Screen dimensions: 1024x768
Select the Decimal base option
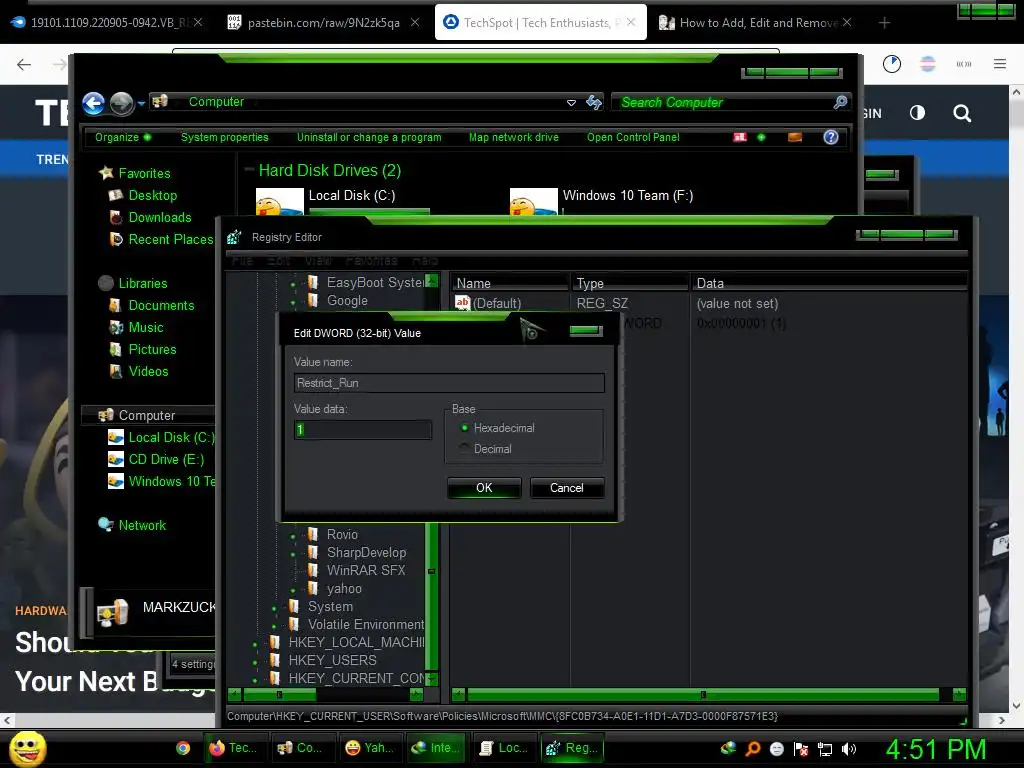tap(464, 449)
